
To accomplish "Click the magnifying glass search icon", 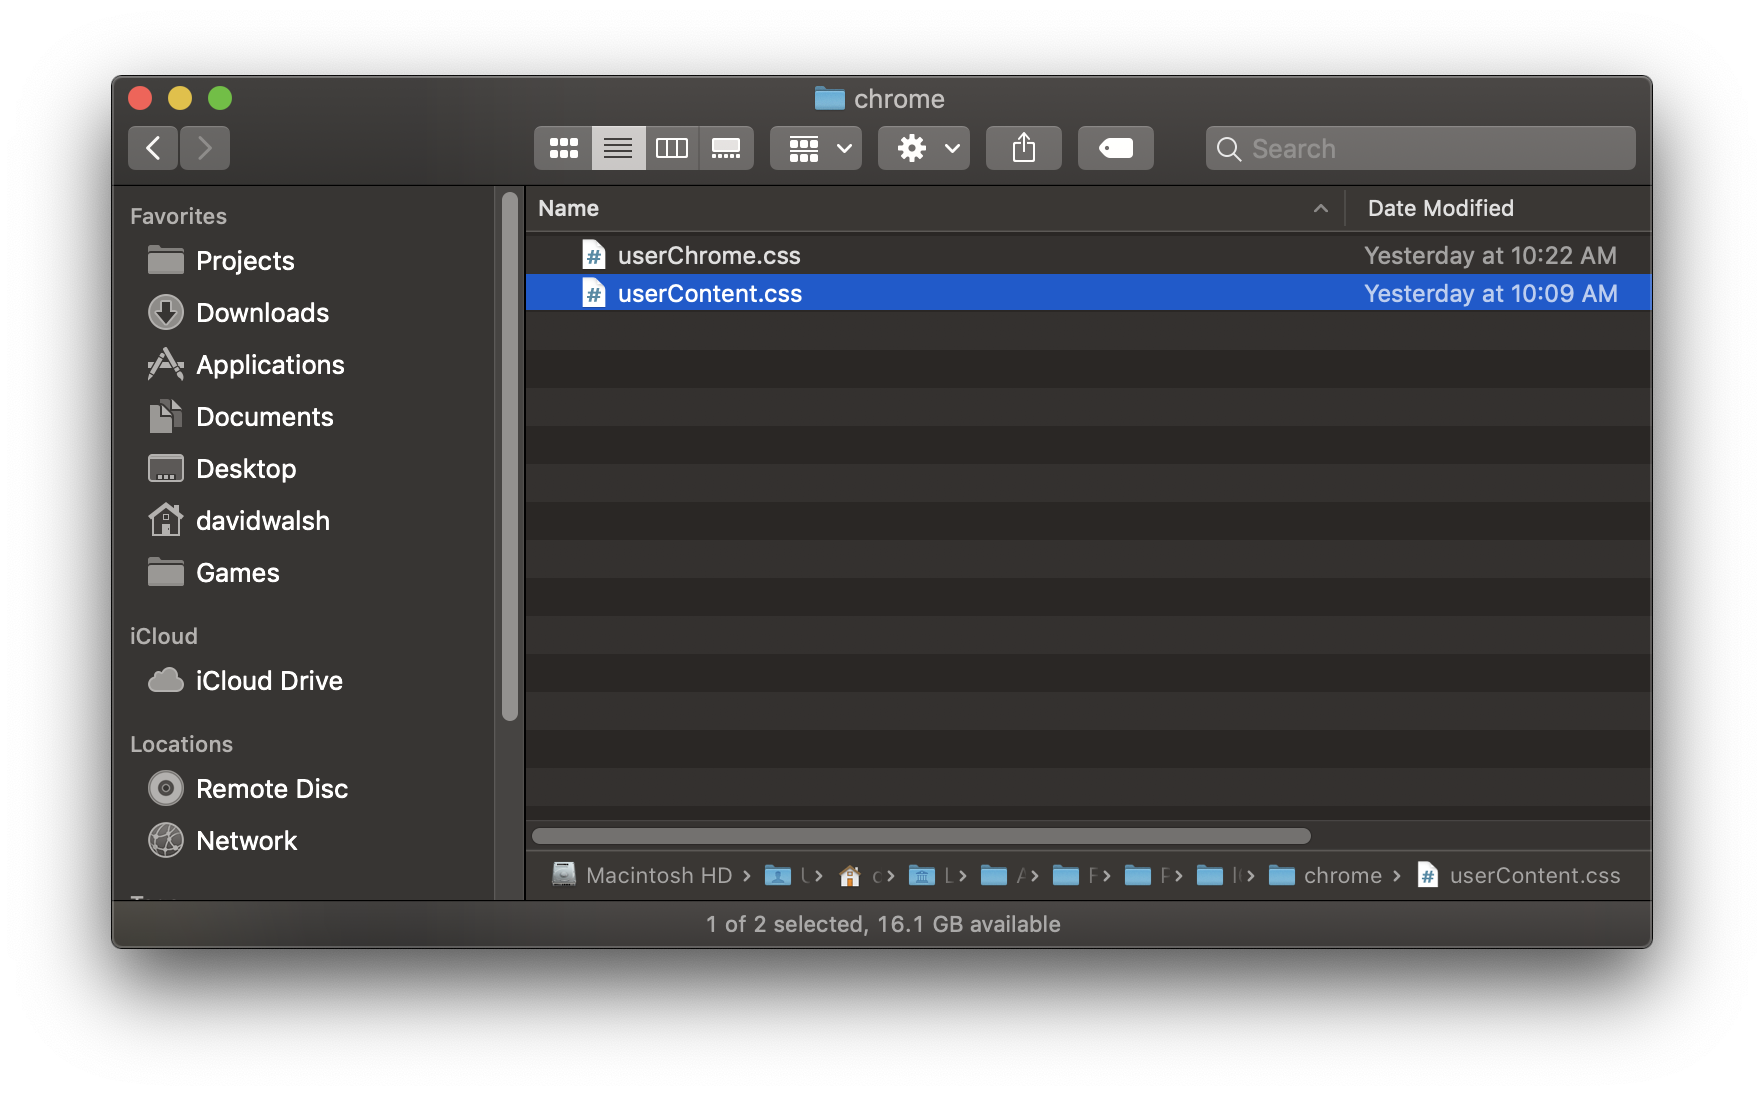I will [x=1229, y=149].
